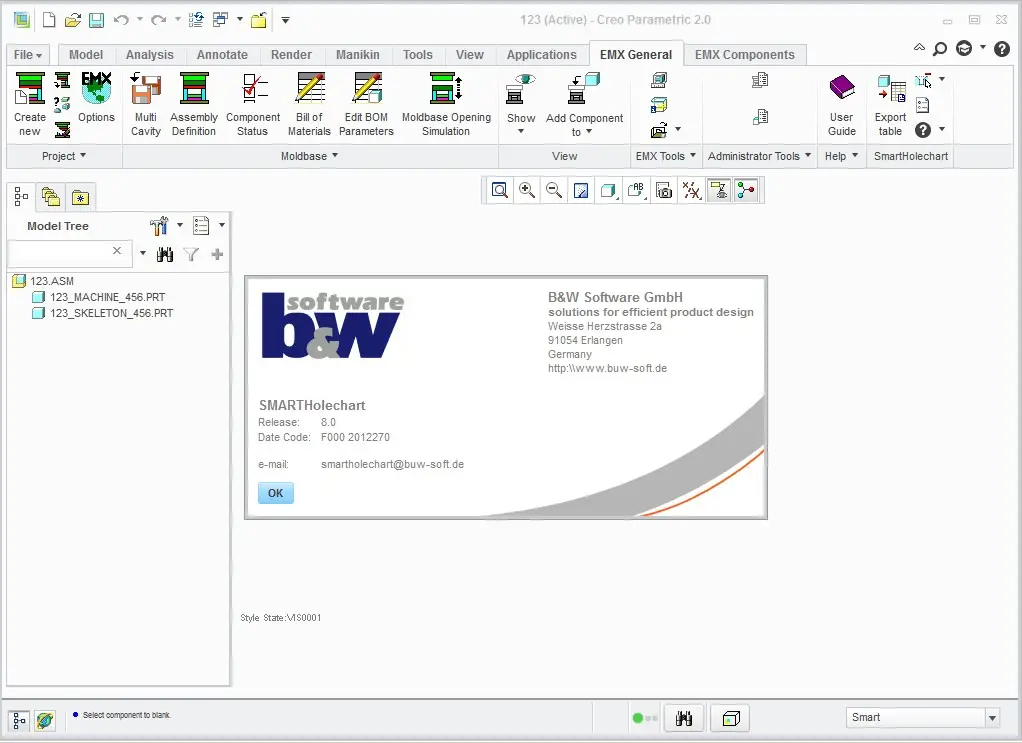Open an existing file via folder icon
This screenshot has height=743, width=1022.
[x=72, y=20]
